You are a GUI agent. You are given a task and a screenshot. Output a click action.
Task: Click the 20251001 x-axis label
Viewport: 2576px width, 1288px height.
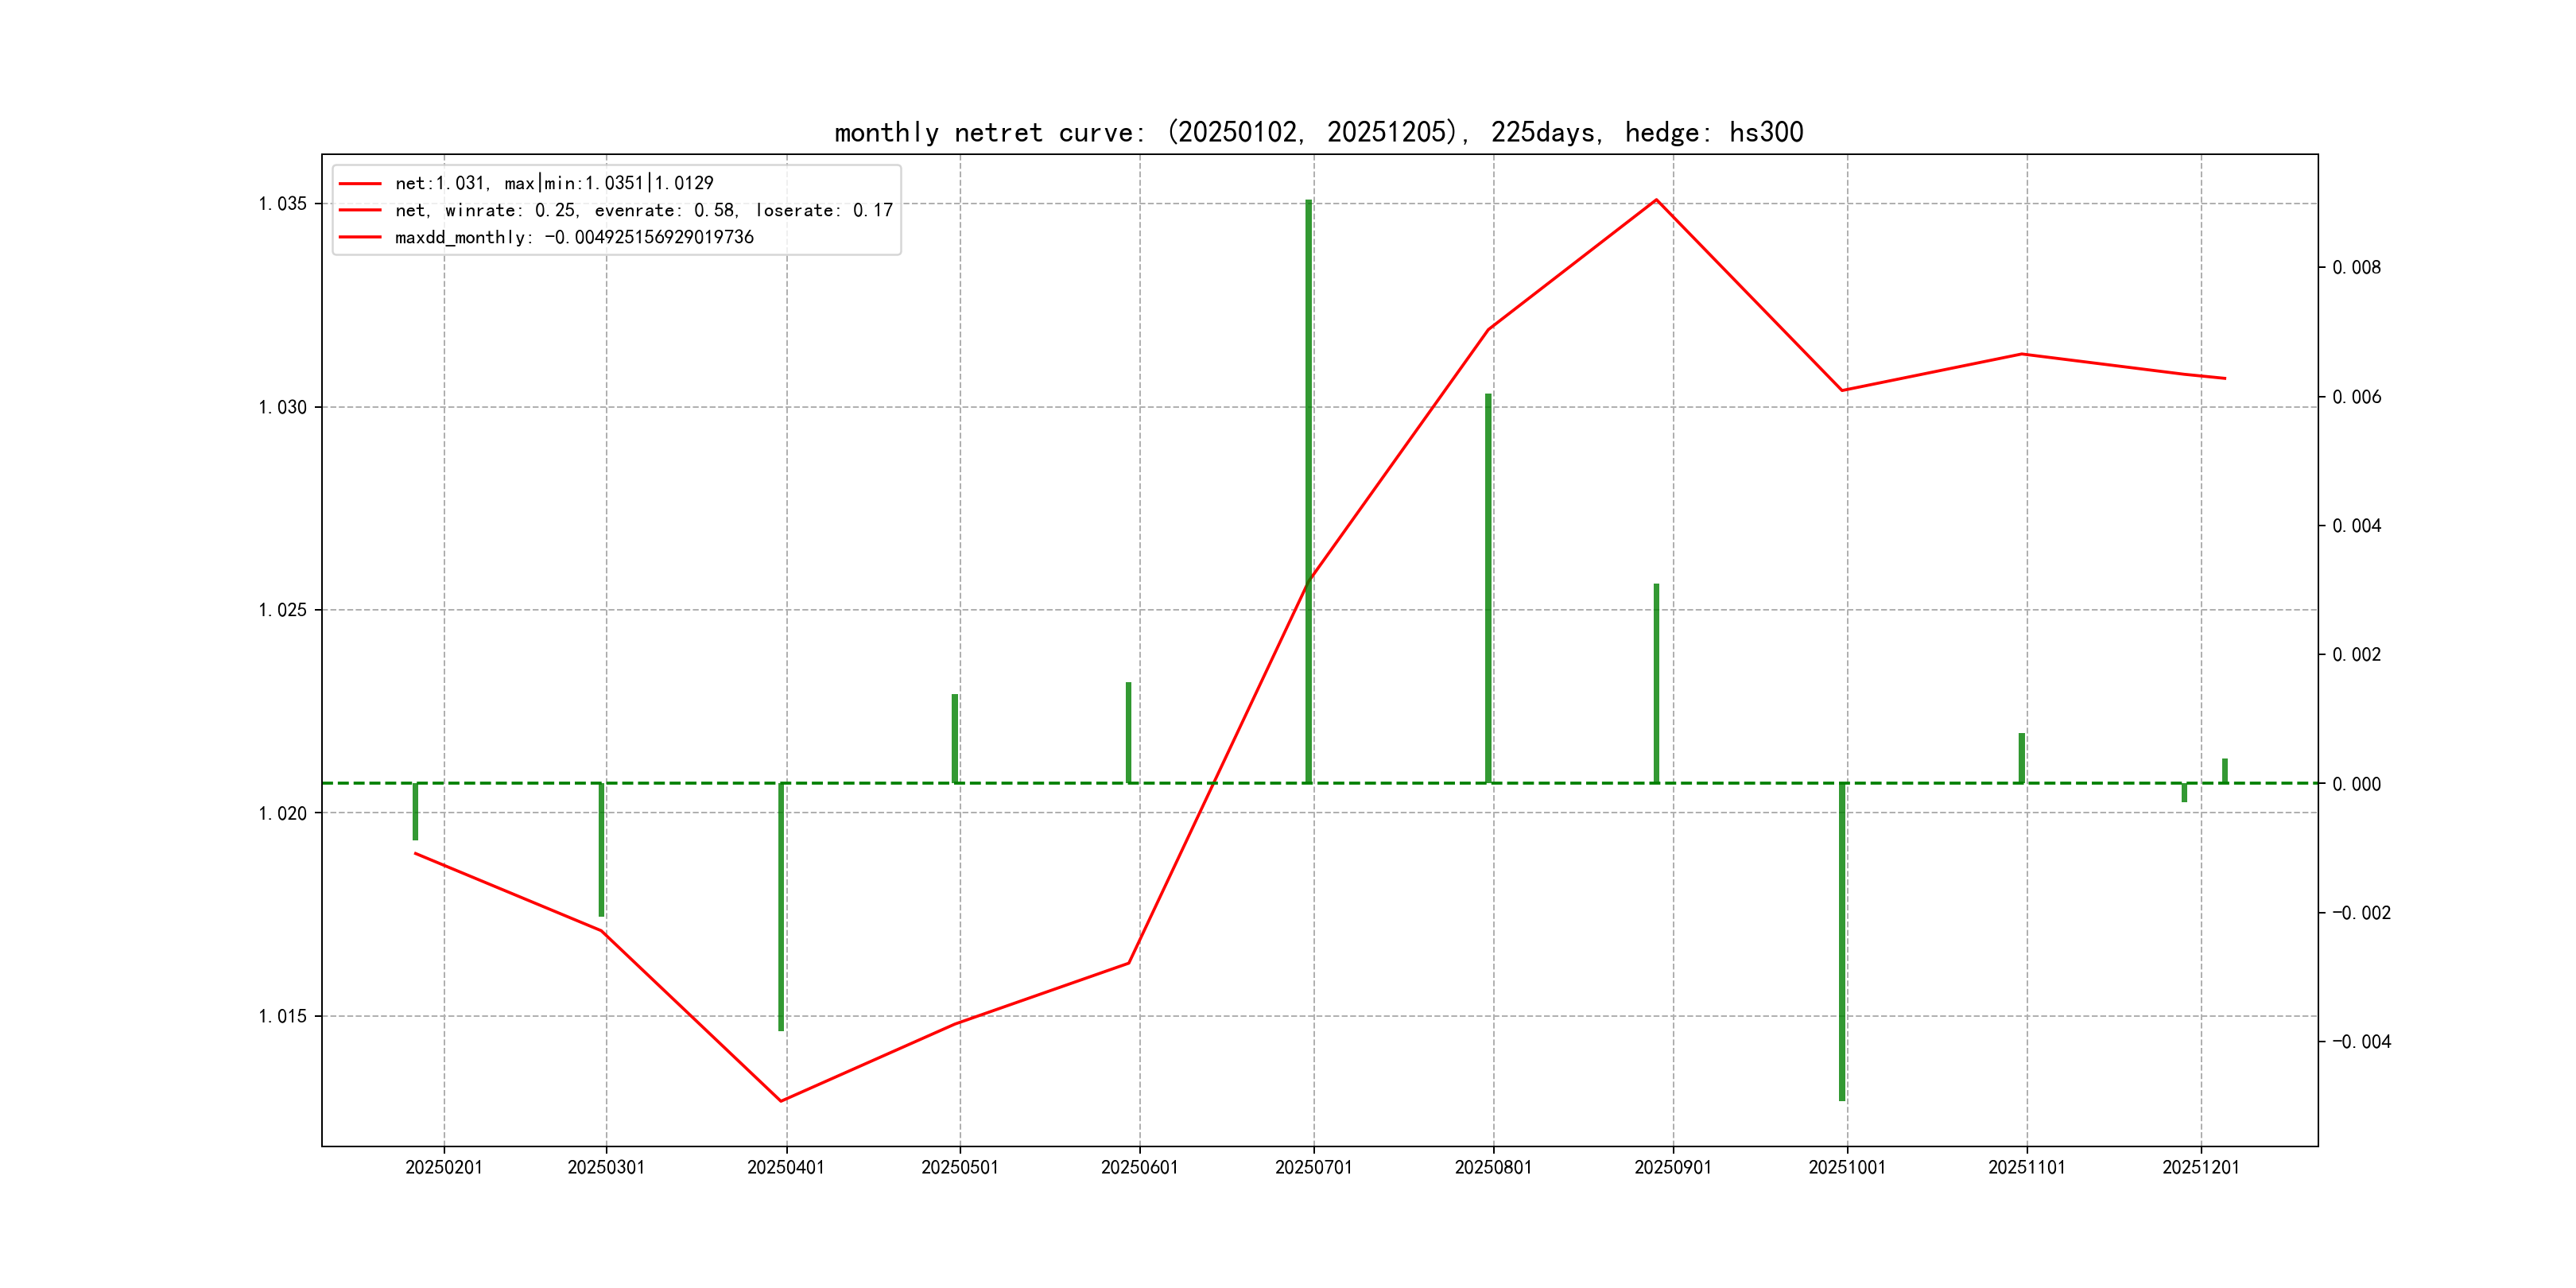[1847, 1167]
